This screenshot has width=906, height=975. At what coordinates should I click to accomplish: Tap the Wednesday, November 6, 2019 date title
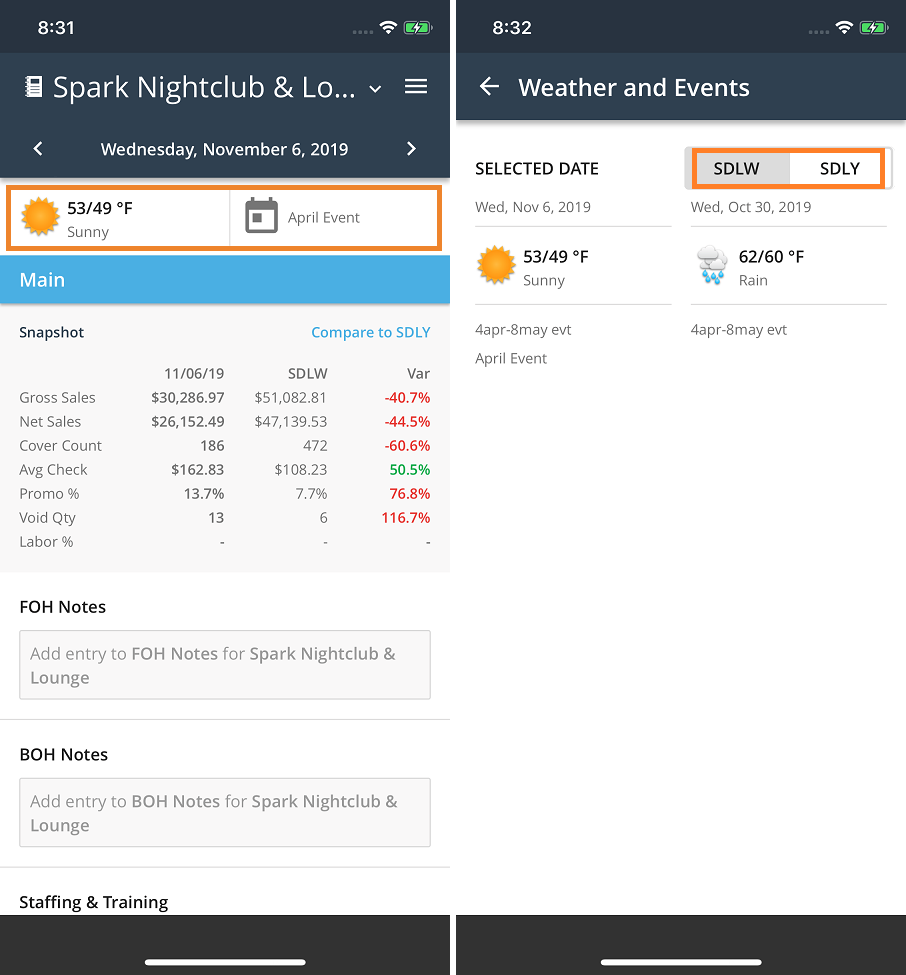pyautogui.click(x=225, y=149)
